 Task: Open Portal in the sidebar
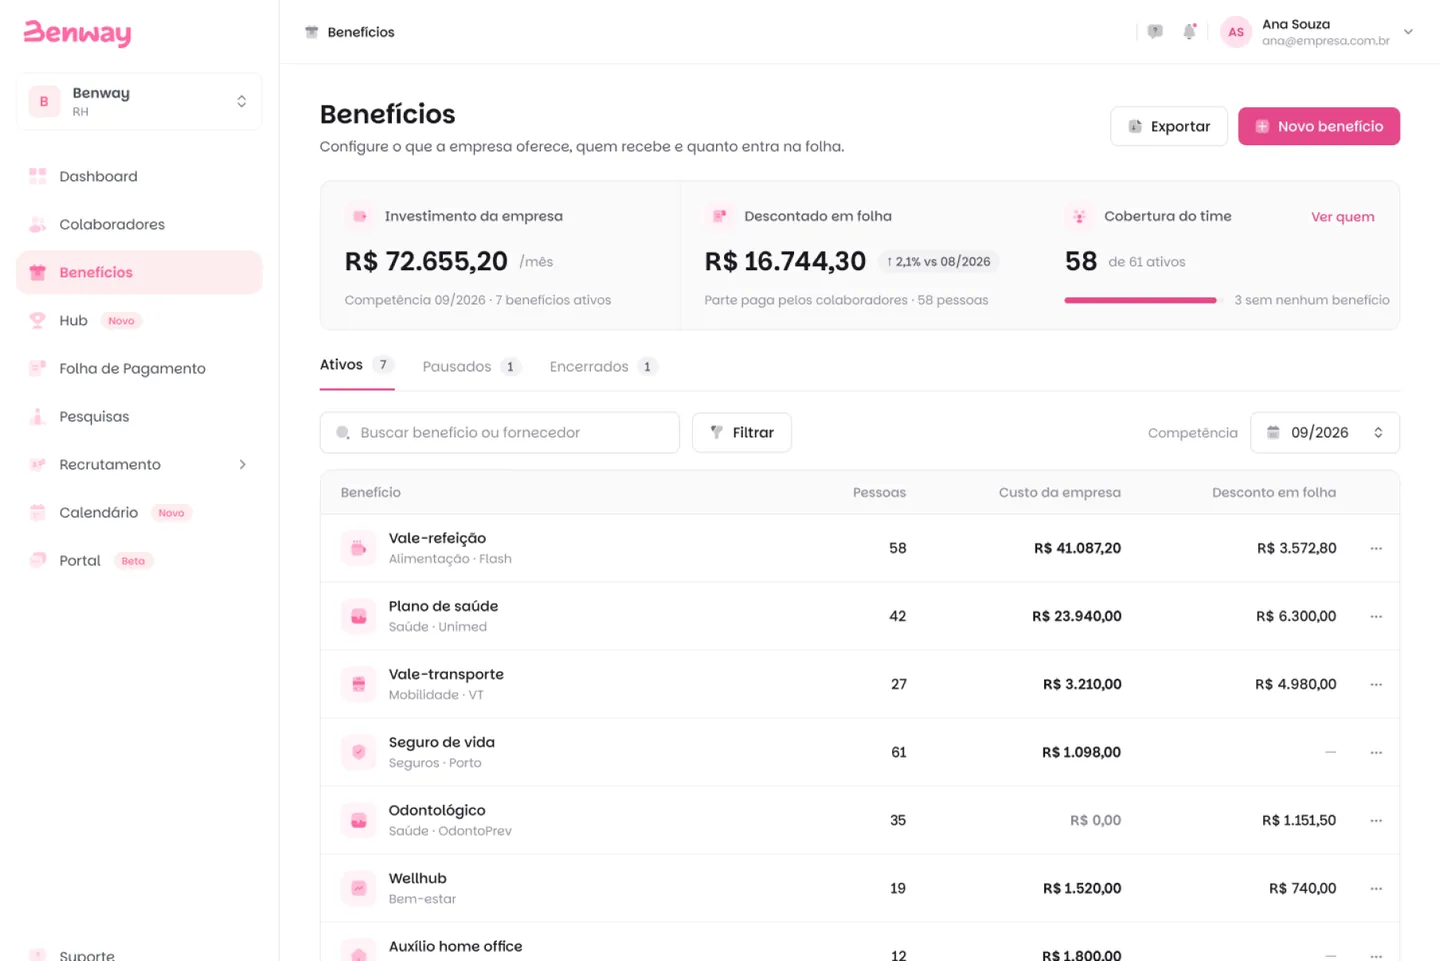click(139, 560)
